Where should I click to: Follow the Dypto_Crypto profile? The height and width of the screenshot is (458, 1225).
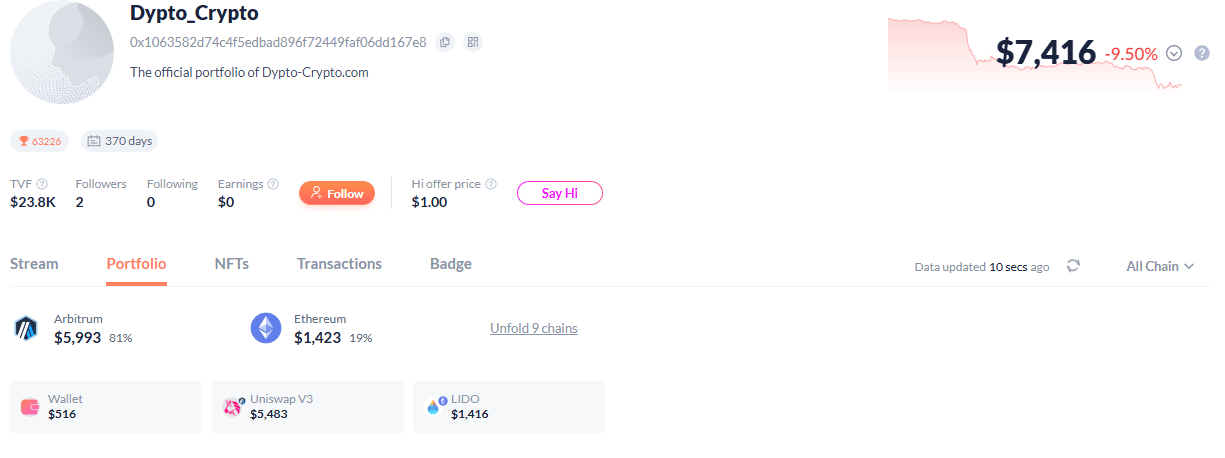click(x=337, y=193)
